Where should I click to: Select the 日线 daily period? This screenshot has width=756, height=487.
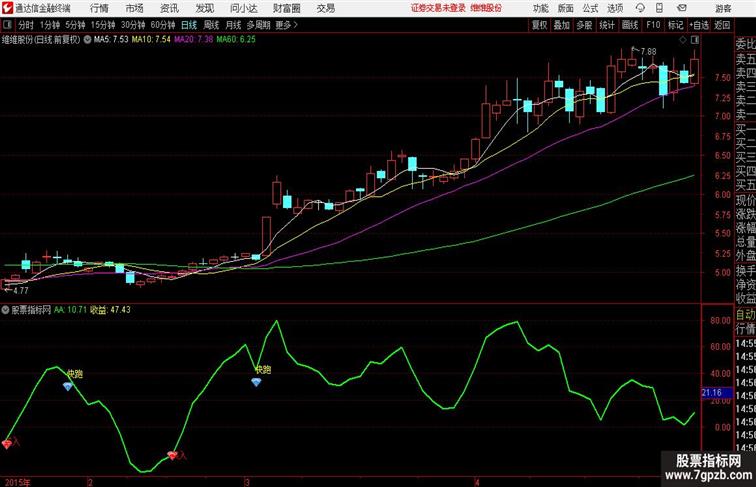(x=189, y=25)
